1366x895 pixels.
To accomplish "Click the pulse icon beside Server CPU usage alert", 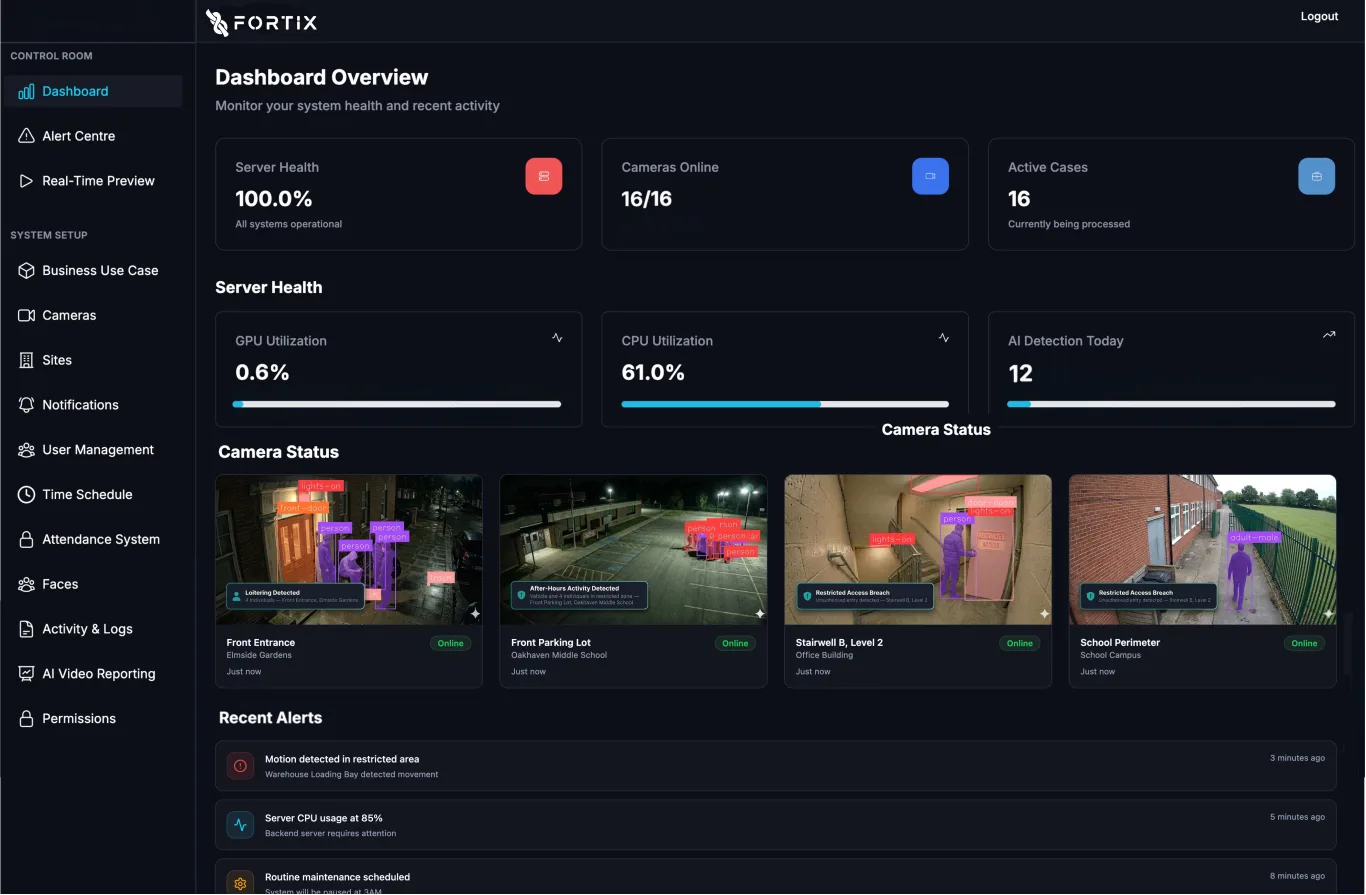I will 240,825.
